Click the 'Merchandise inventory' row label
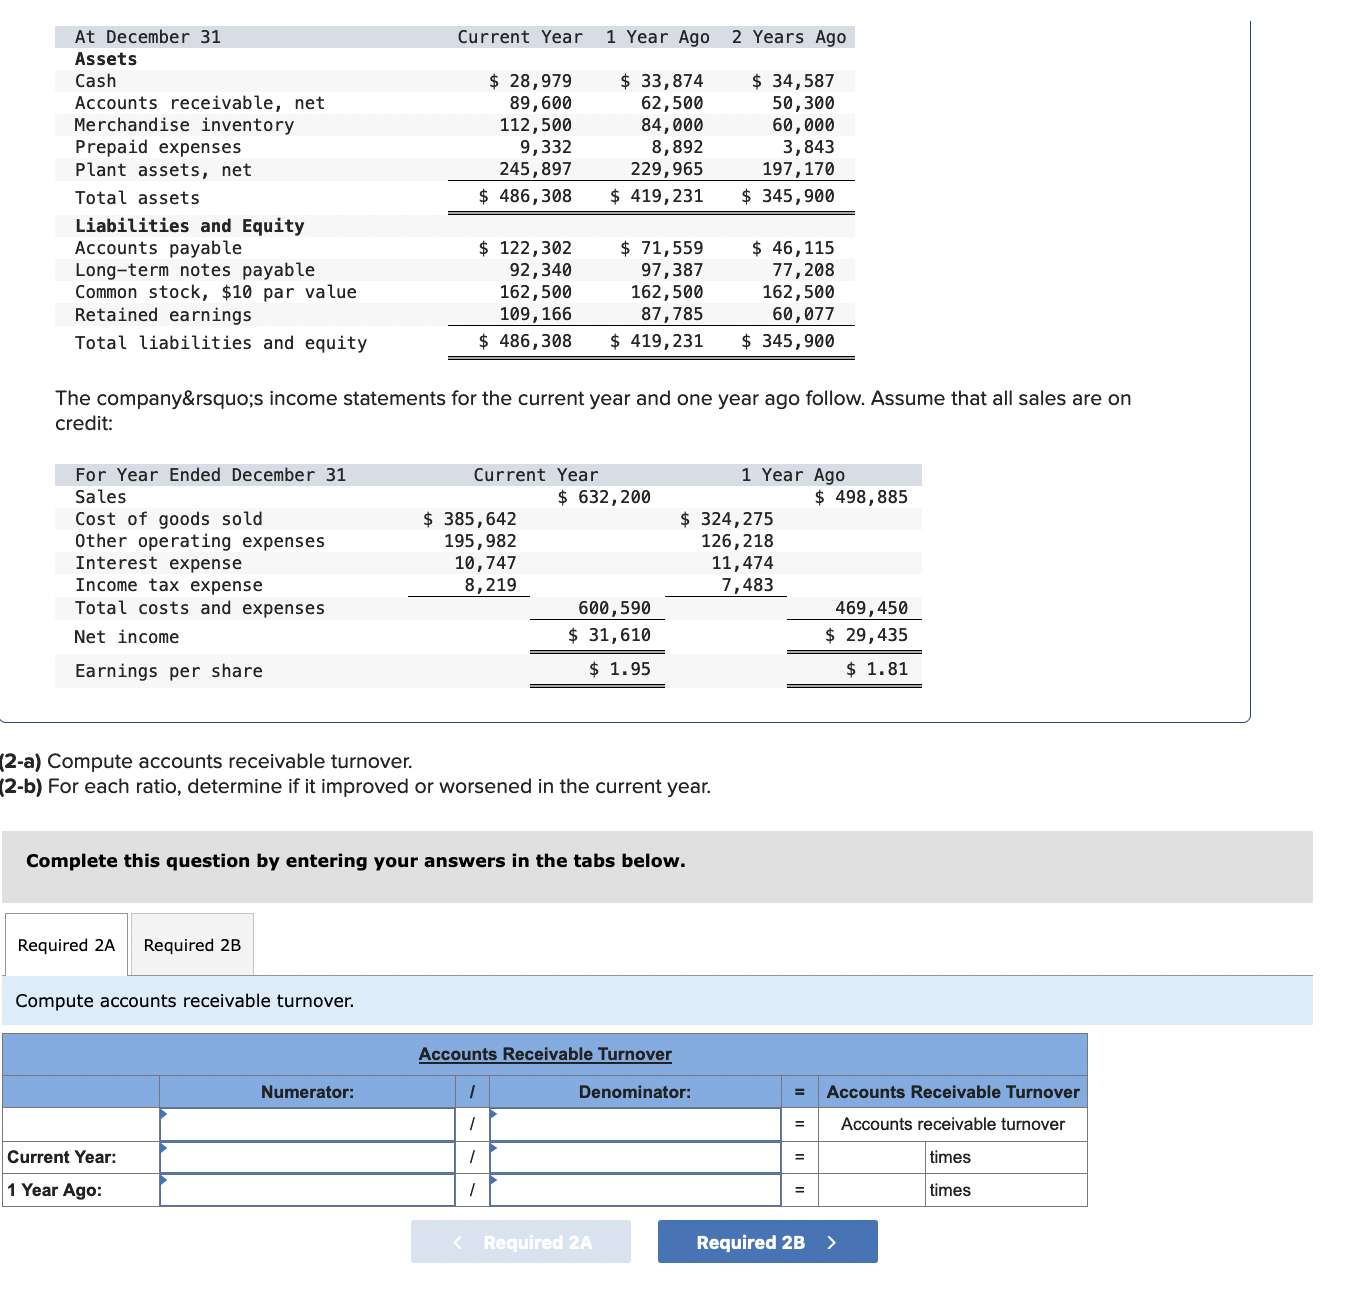Image resolution: width=1346 pixels, height=1300 pixels. pyautogui.click(x=184, y=125)
